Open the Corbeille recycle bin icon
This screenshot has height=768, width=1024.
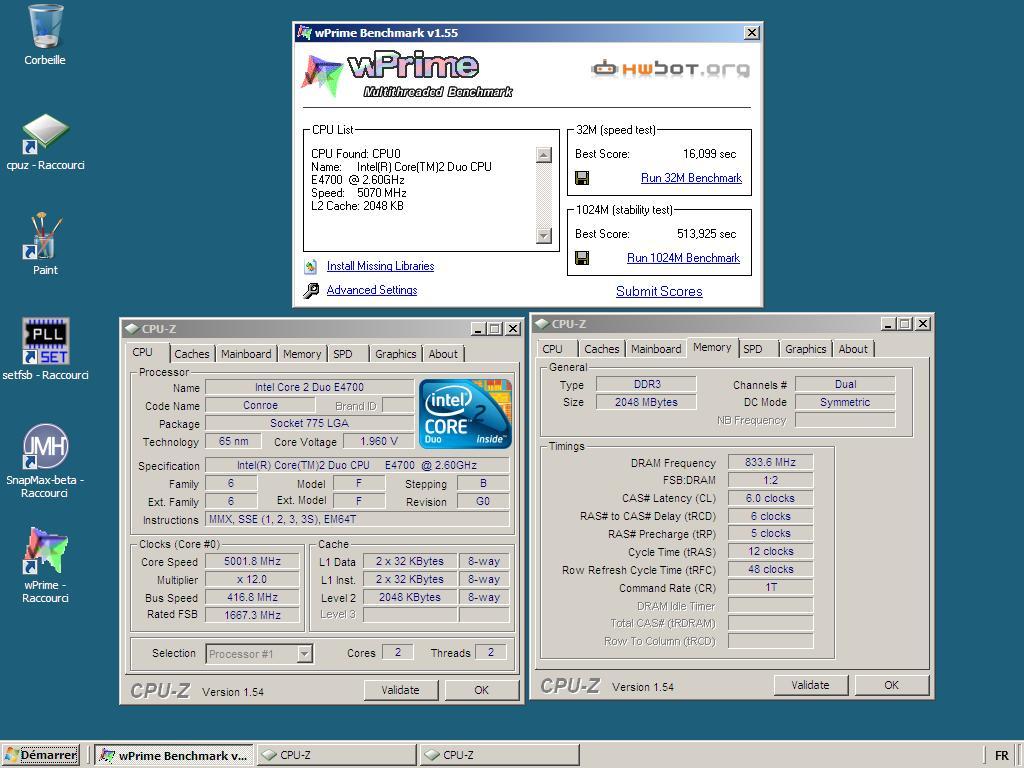point(45,26)
